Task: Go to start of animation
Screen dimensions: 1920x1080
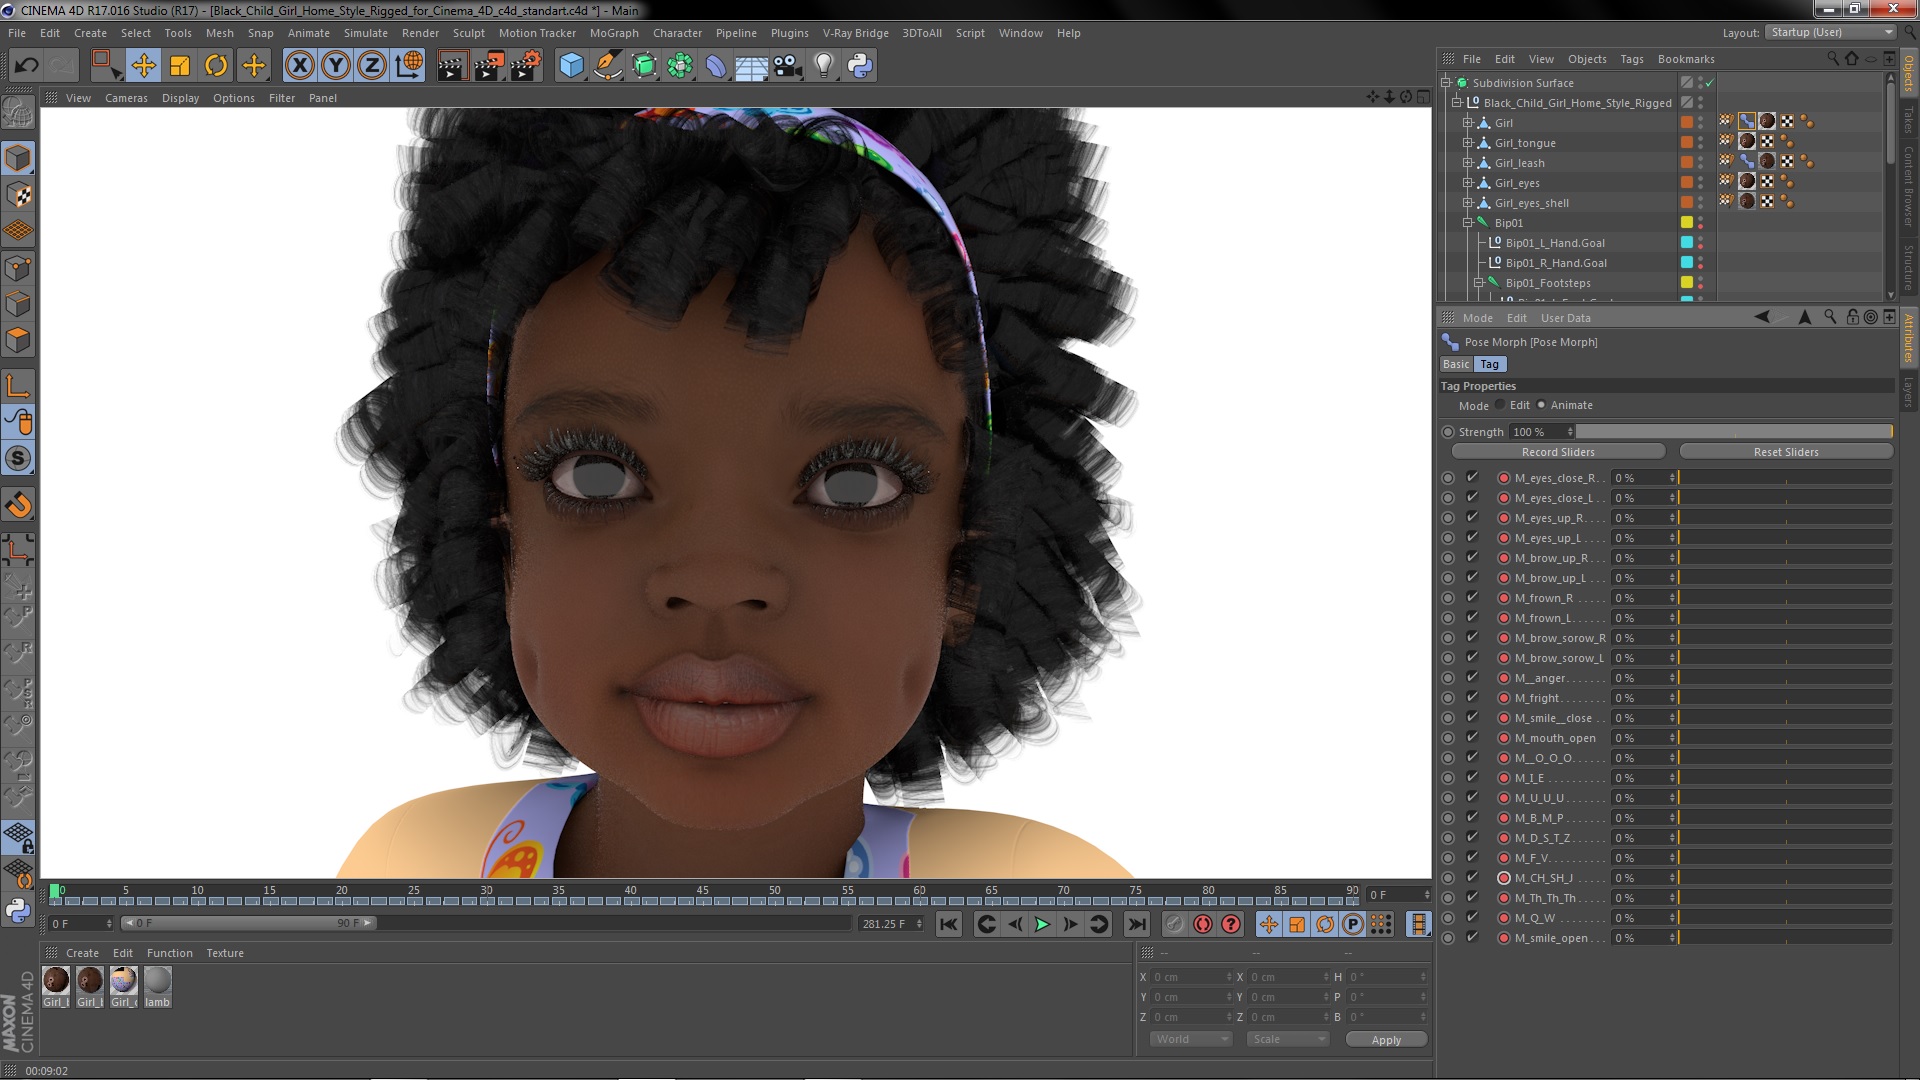Action: 949,924
